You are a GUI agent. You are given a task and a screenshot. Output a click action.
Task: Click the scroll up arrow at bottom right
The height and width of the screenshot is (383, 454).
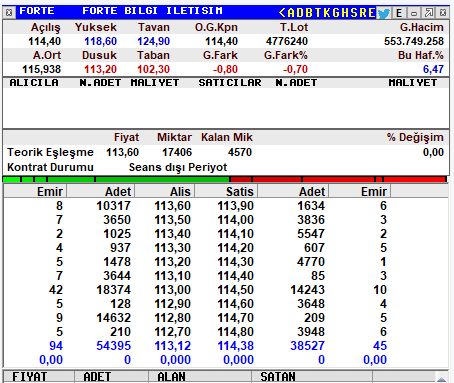[442, 379]
